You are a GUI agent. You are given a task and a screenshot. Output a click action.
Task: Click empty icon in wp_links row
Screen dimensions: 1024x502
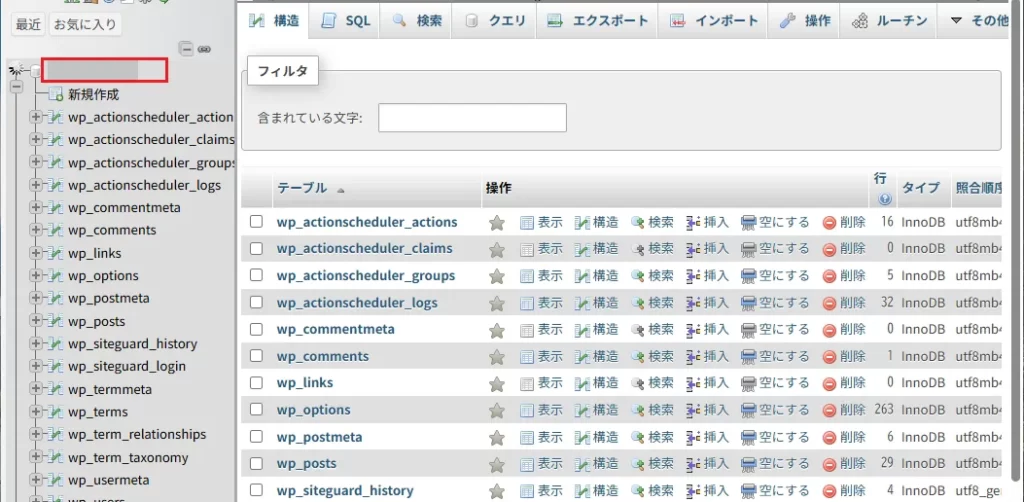pyautogui.click(x=748, y=383)
